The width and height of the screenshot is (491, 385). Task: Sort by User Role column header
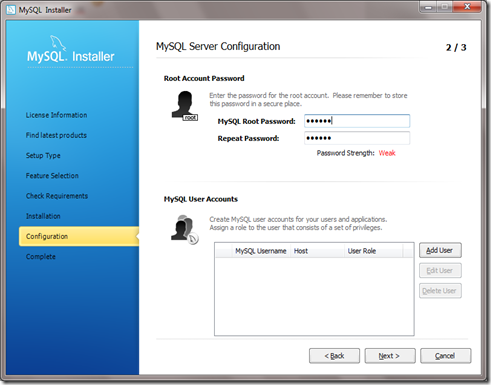[x=373, y=251]
